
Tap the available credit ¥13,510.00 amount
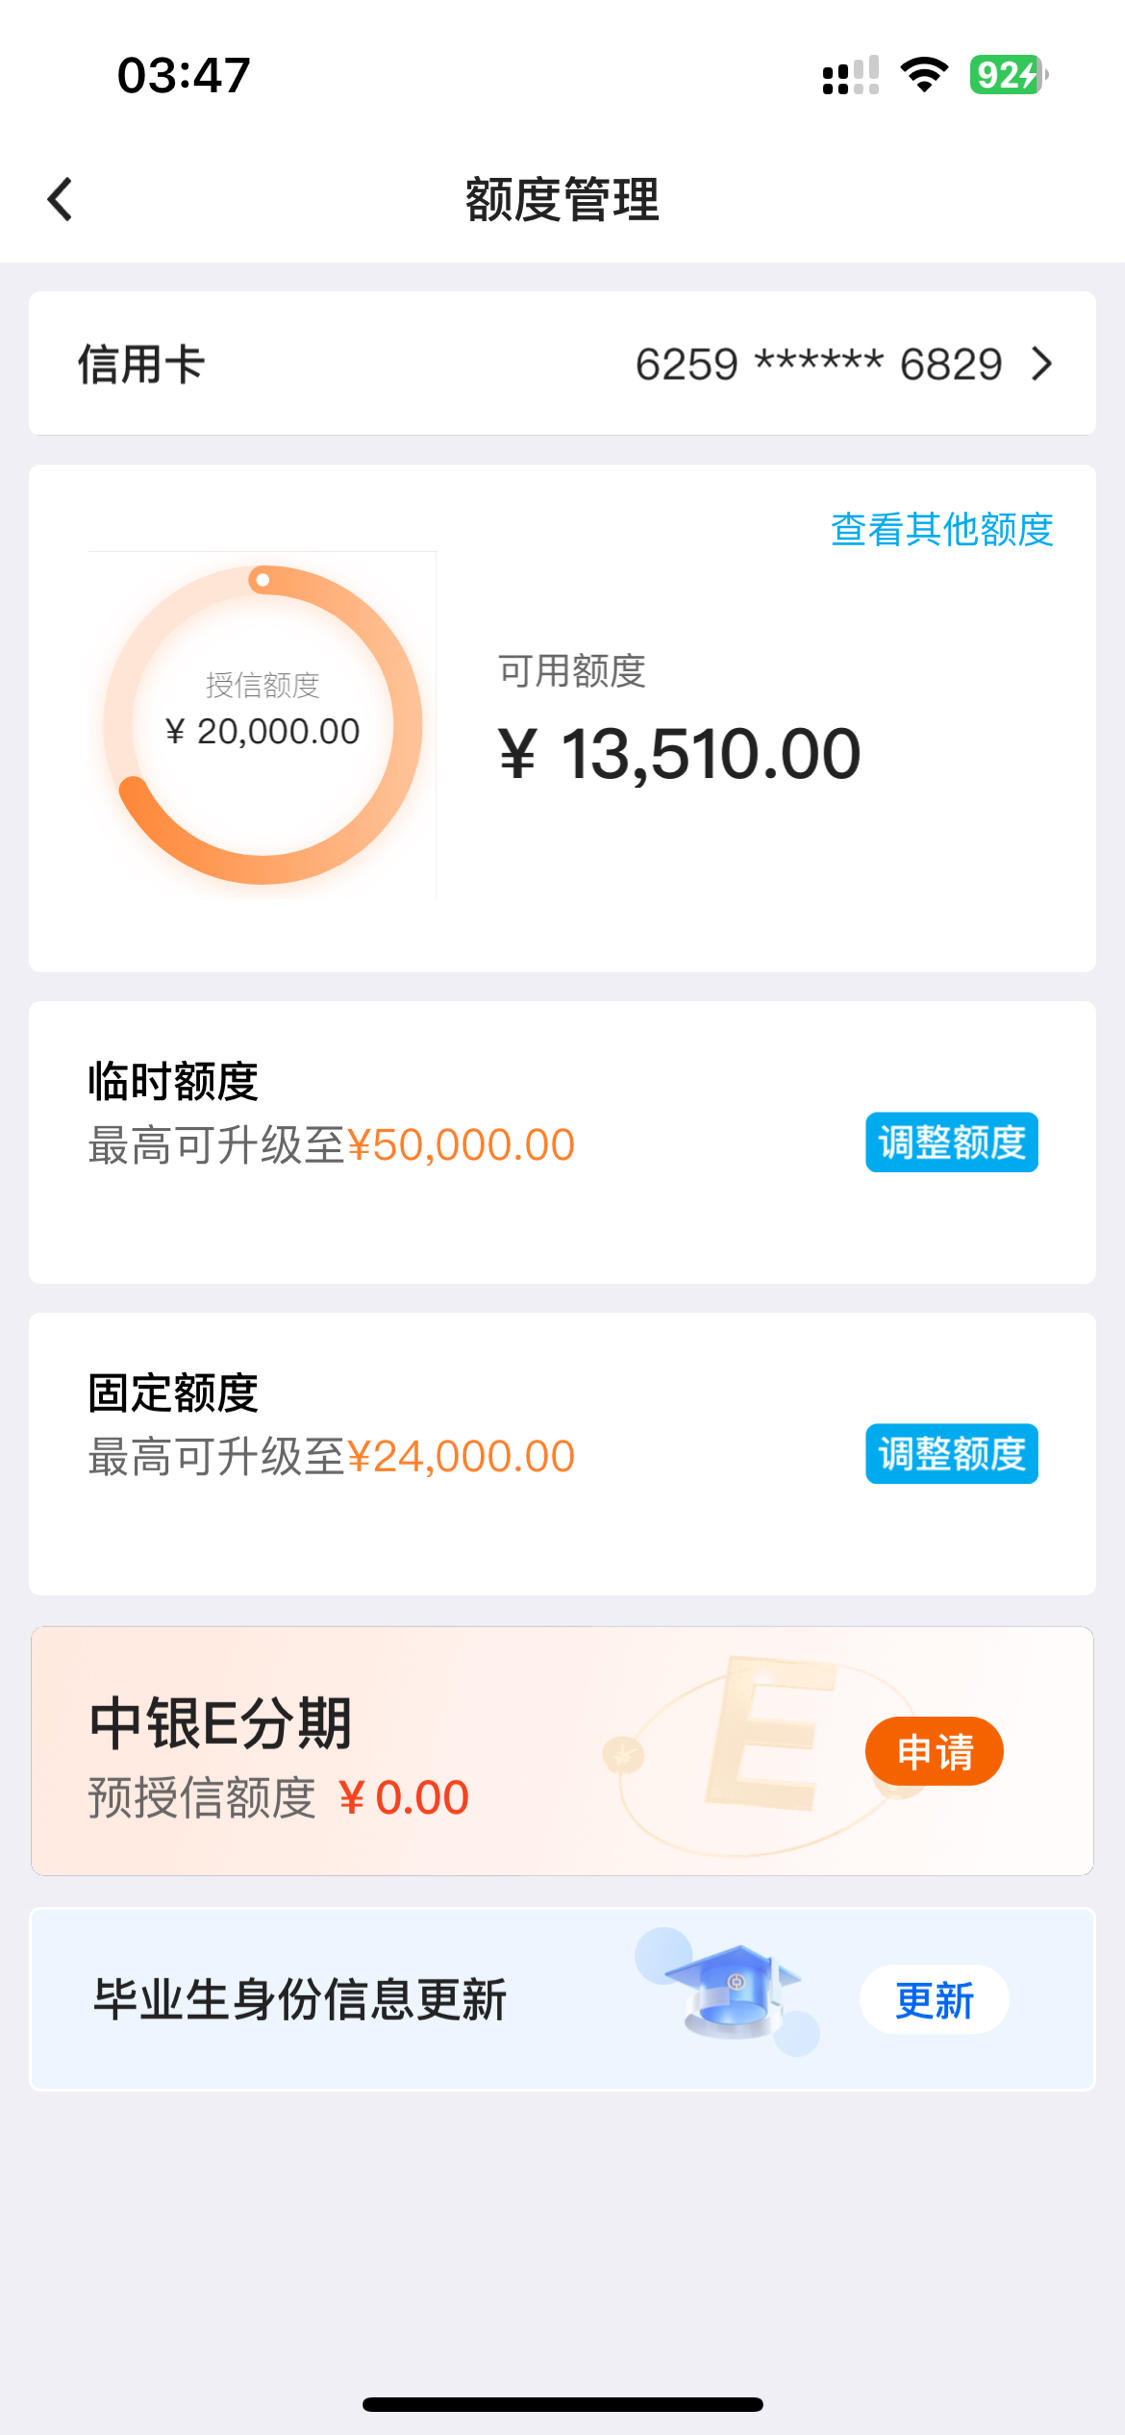coord(679,753)
